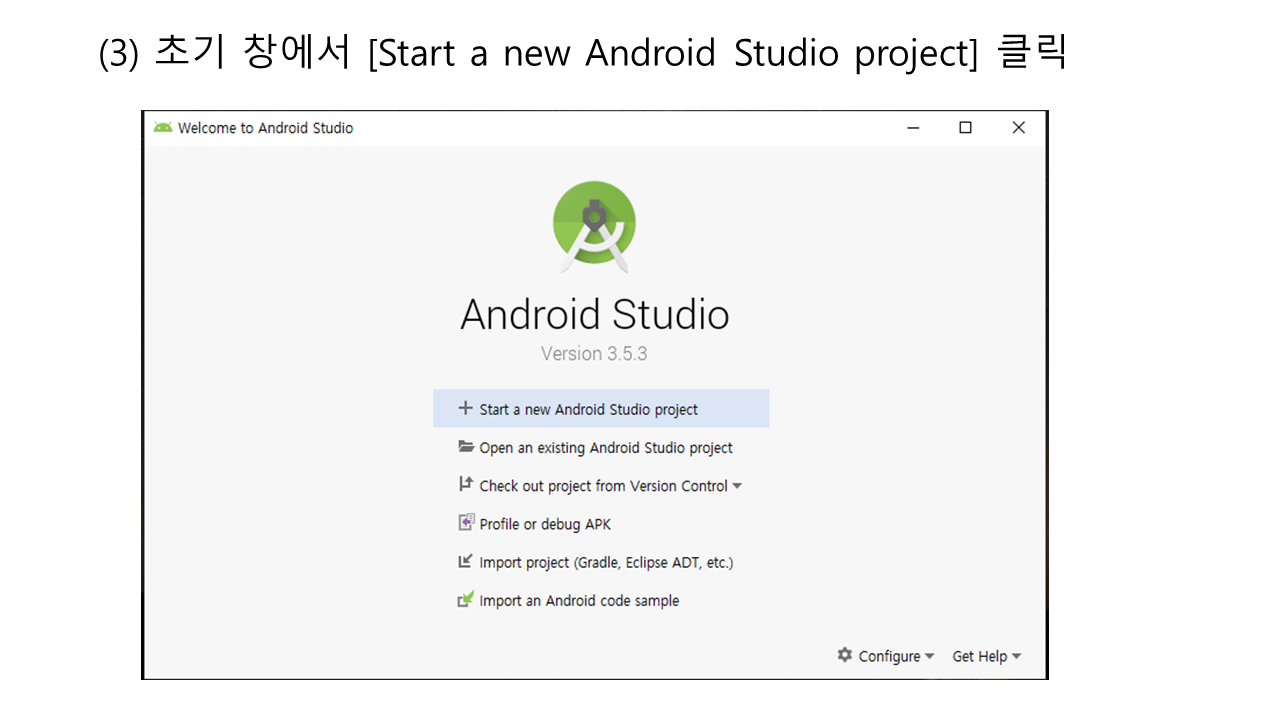Click Import project (Gradle, Eclipse ADT, etc.) text

(x=606, y=562)
